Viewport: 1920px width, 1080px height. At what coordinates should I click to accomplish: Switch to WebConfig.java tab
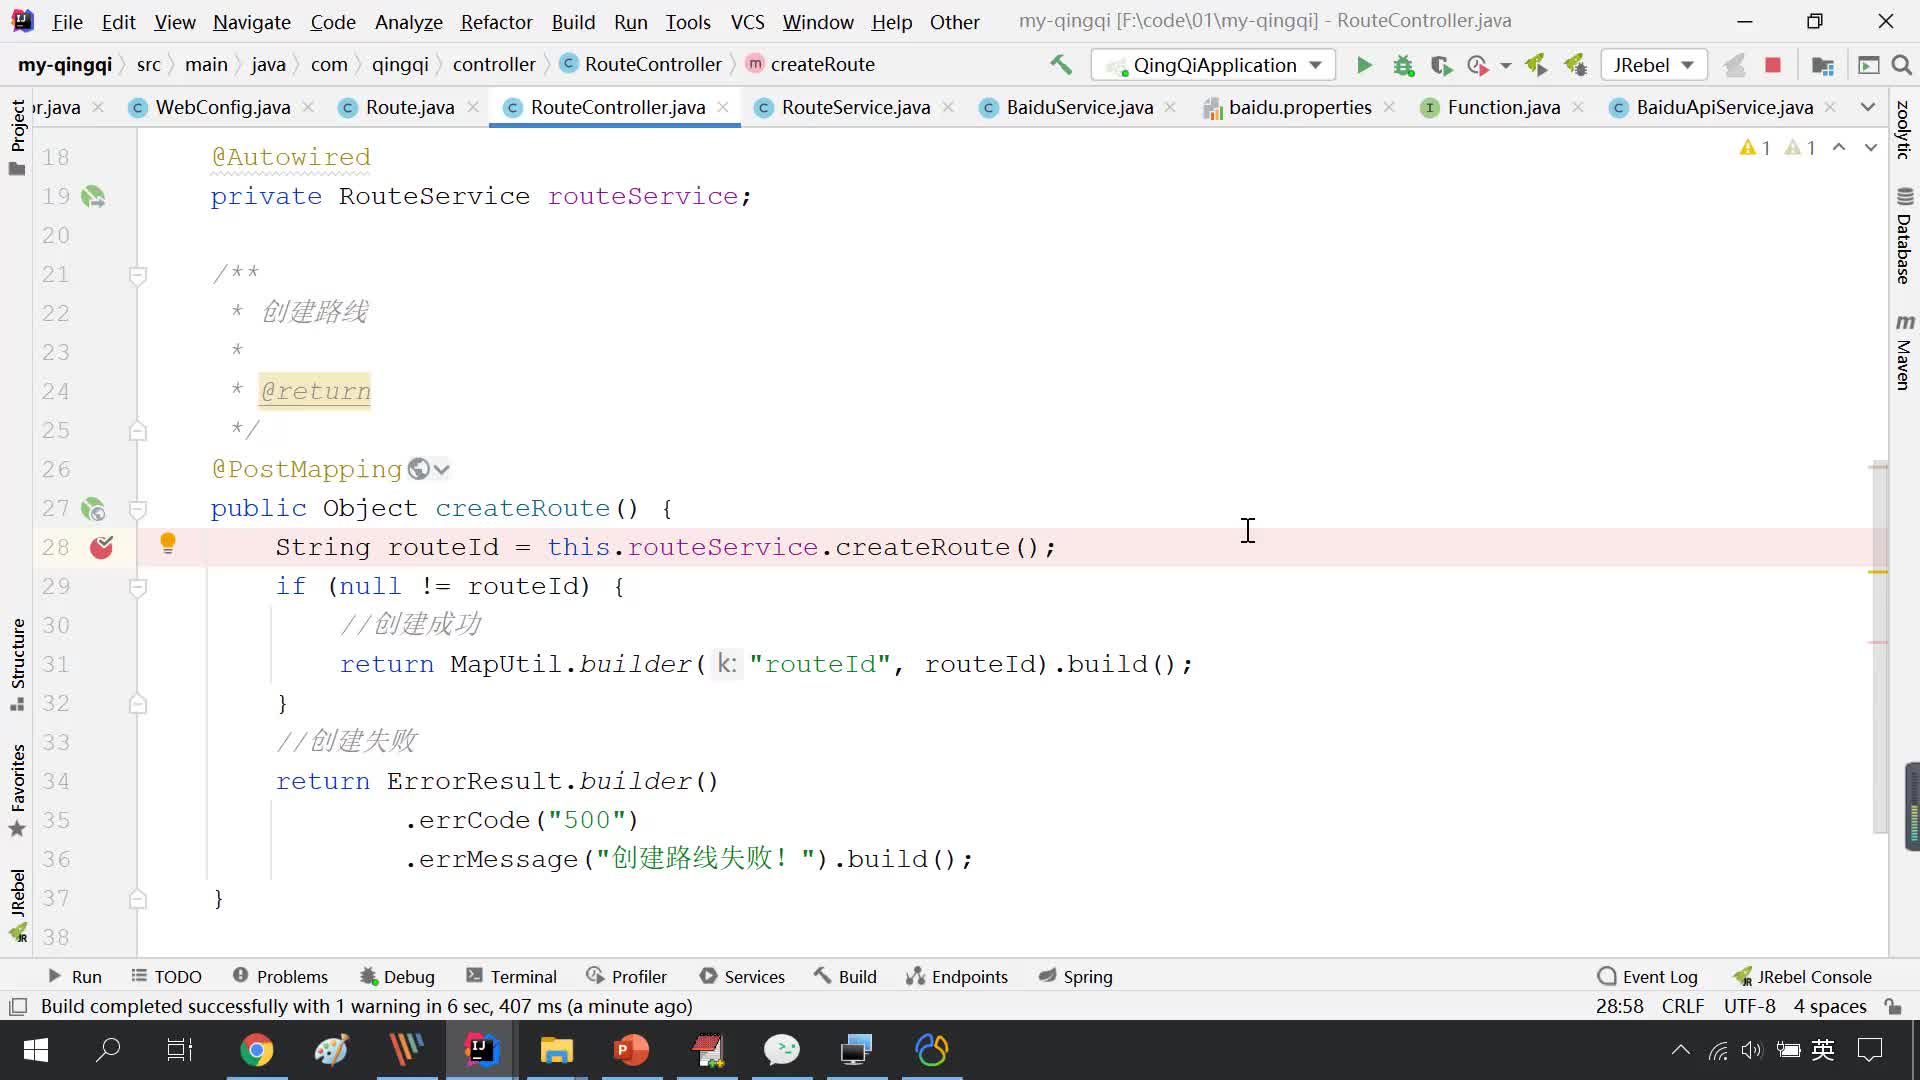point(222,107)
